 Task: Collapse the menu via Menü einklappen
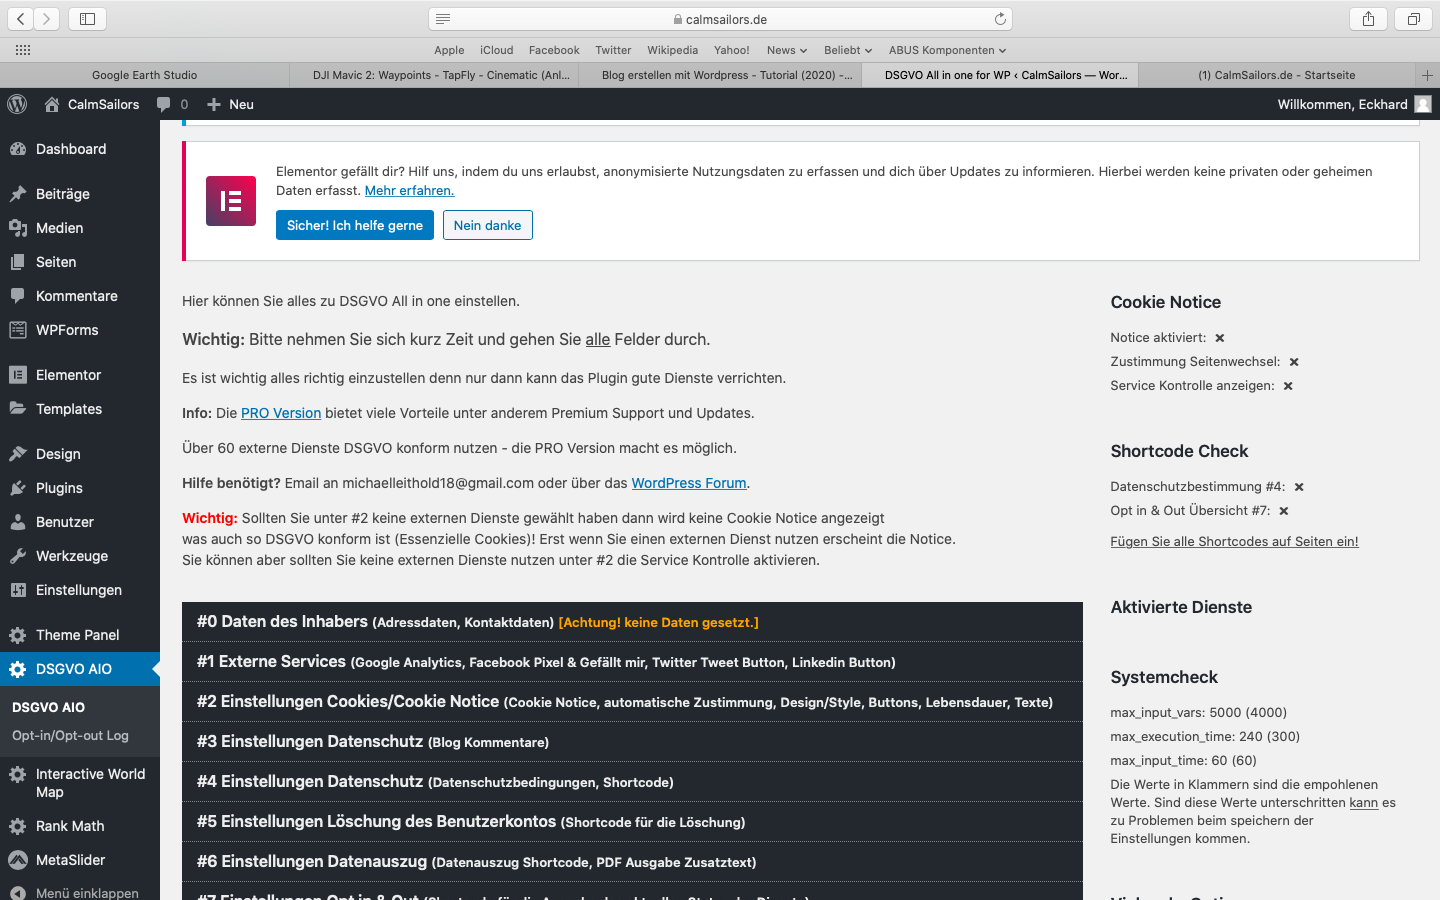coord(80,892)
